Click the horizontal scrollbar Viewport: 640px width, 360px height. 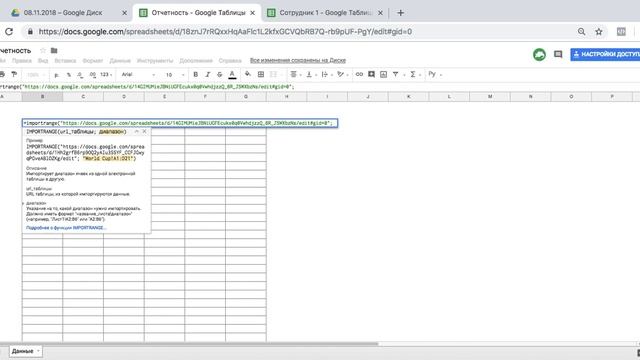(189, 344)
